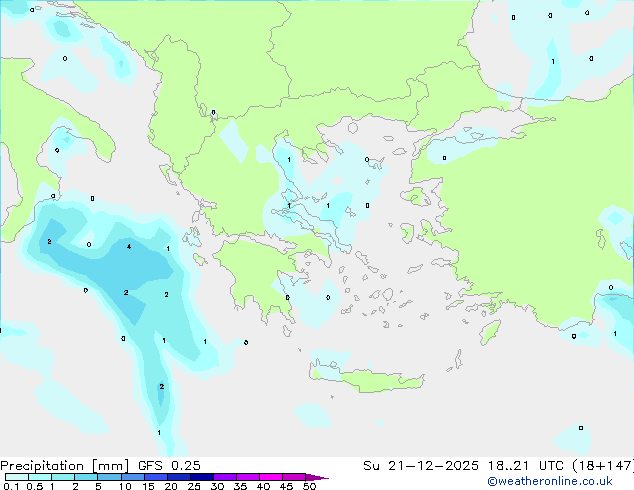Click the 40–45 mm magenta legend swatch
The height and width of the screenshot is (490, 634).
tap(271, 477)
